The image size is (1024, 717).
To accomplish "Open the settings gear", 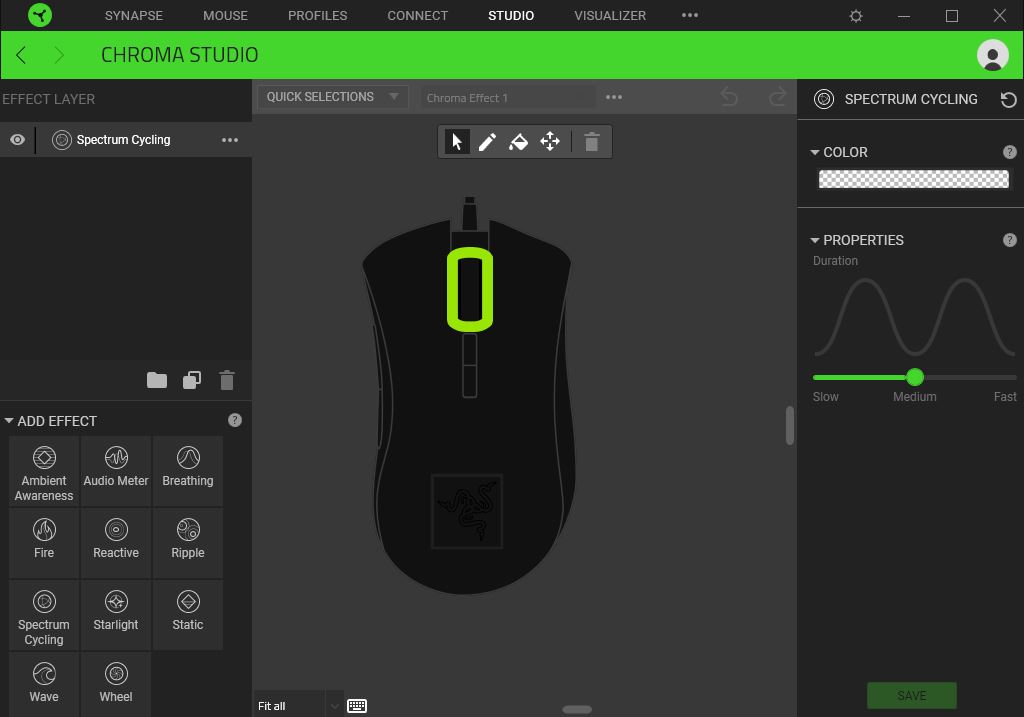I will (x=856, y=16).
